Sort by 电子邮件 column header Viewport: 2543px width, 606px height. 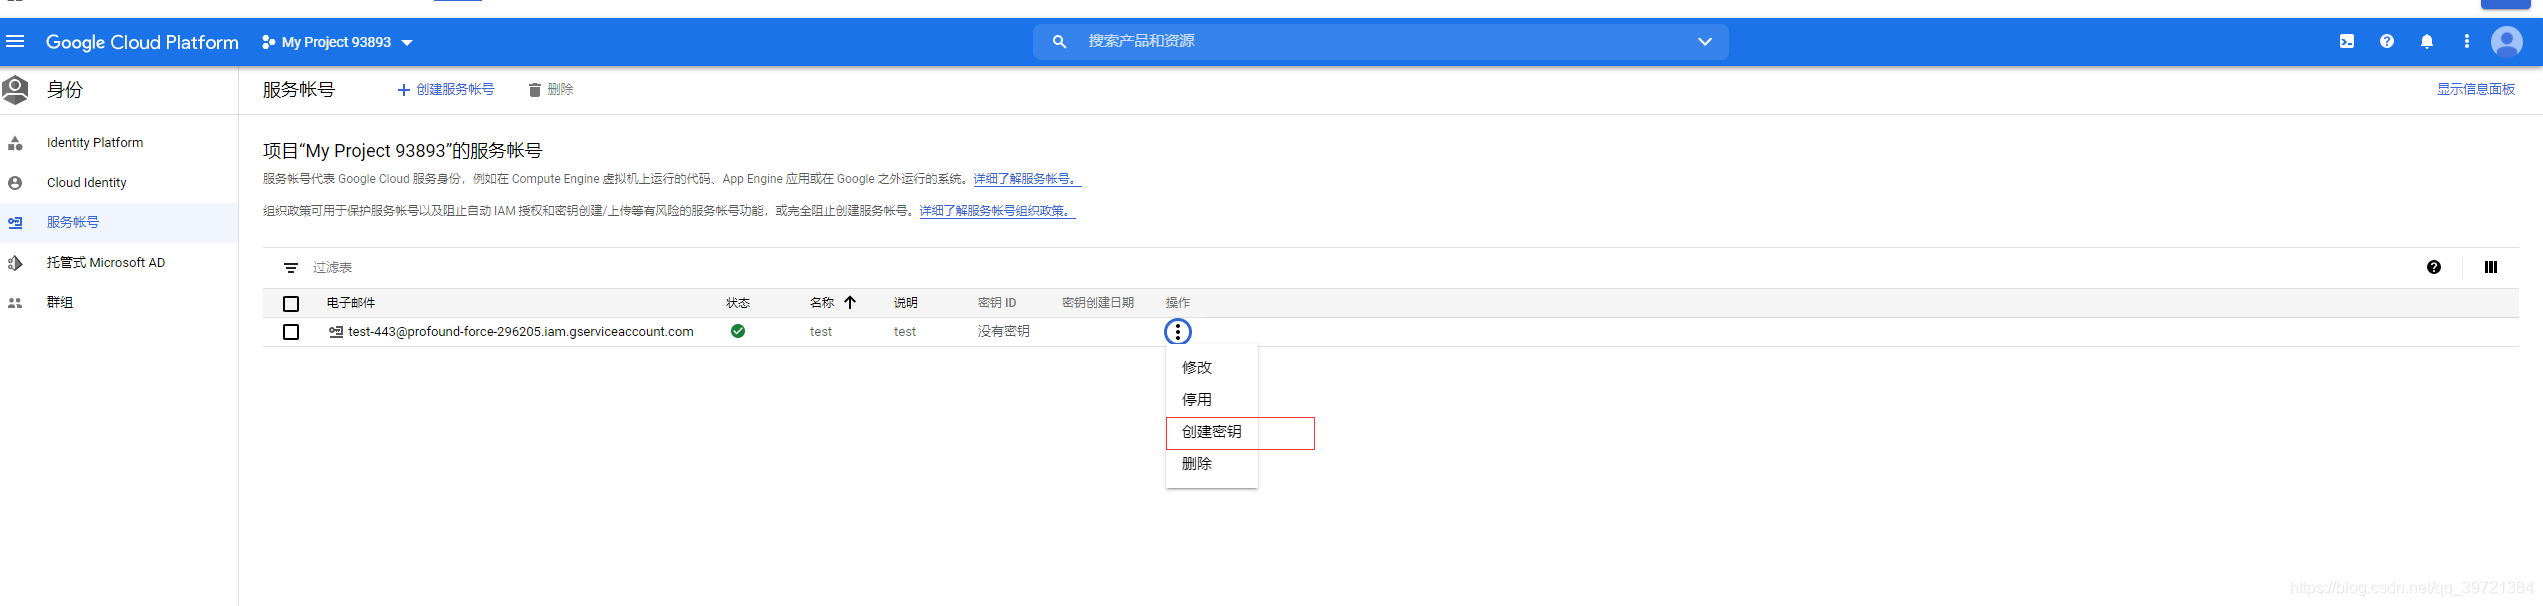click(351, 303)
